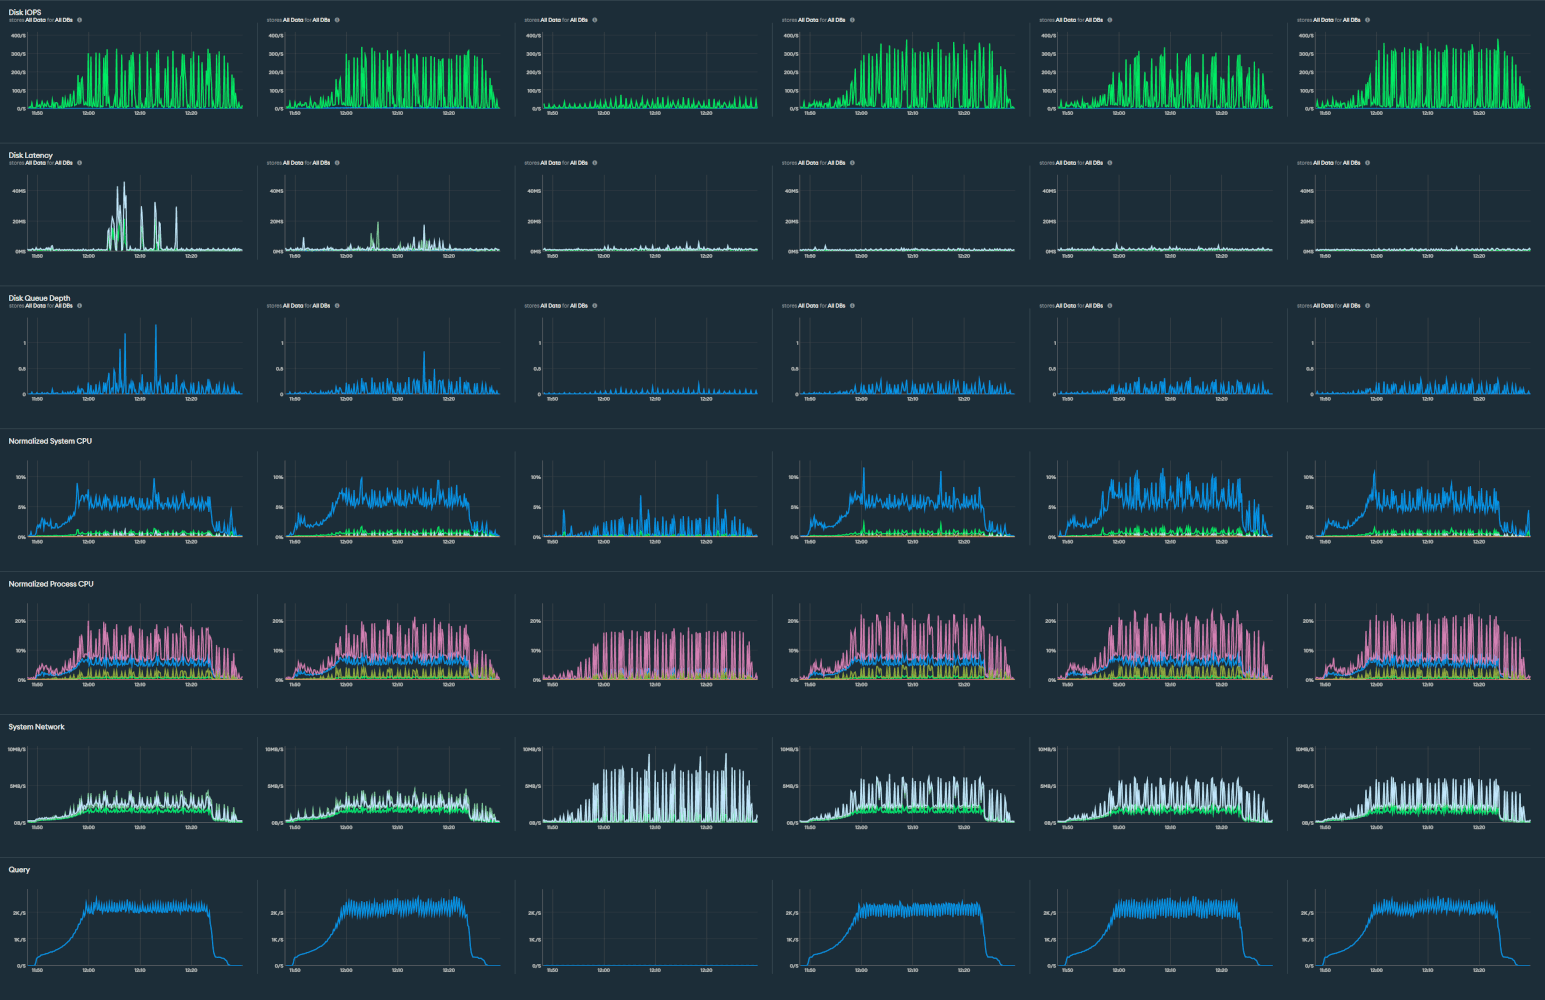Click the Normalized Process CPU section title

pyautogui.click(x=51, y=583)
